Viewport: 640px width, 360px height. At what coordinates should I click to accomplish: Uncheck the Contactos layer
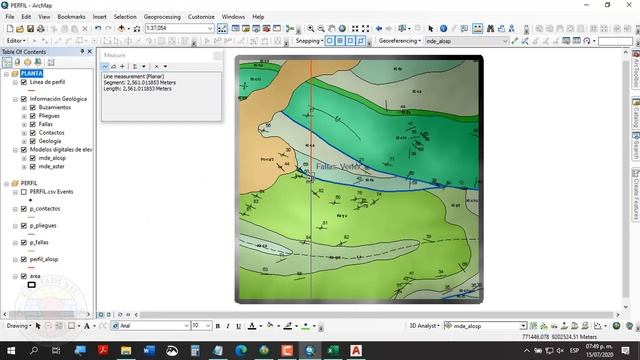click(x=33, y=133)
